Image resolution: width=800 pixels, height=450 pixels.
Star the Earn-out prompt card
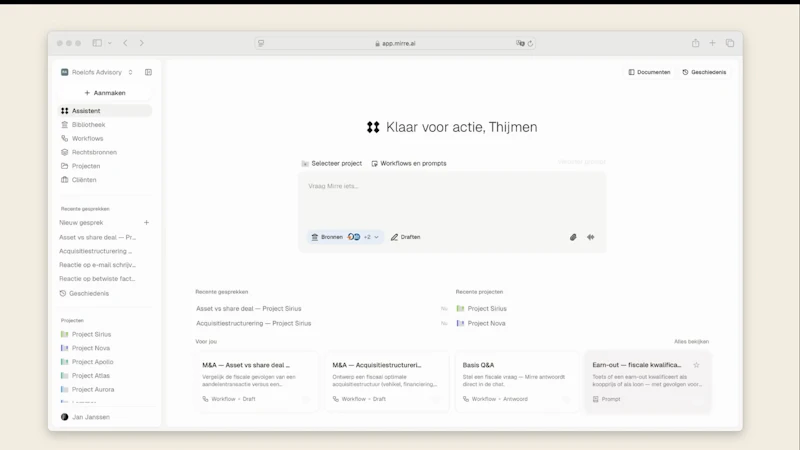coord(696,365)
